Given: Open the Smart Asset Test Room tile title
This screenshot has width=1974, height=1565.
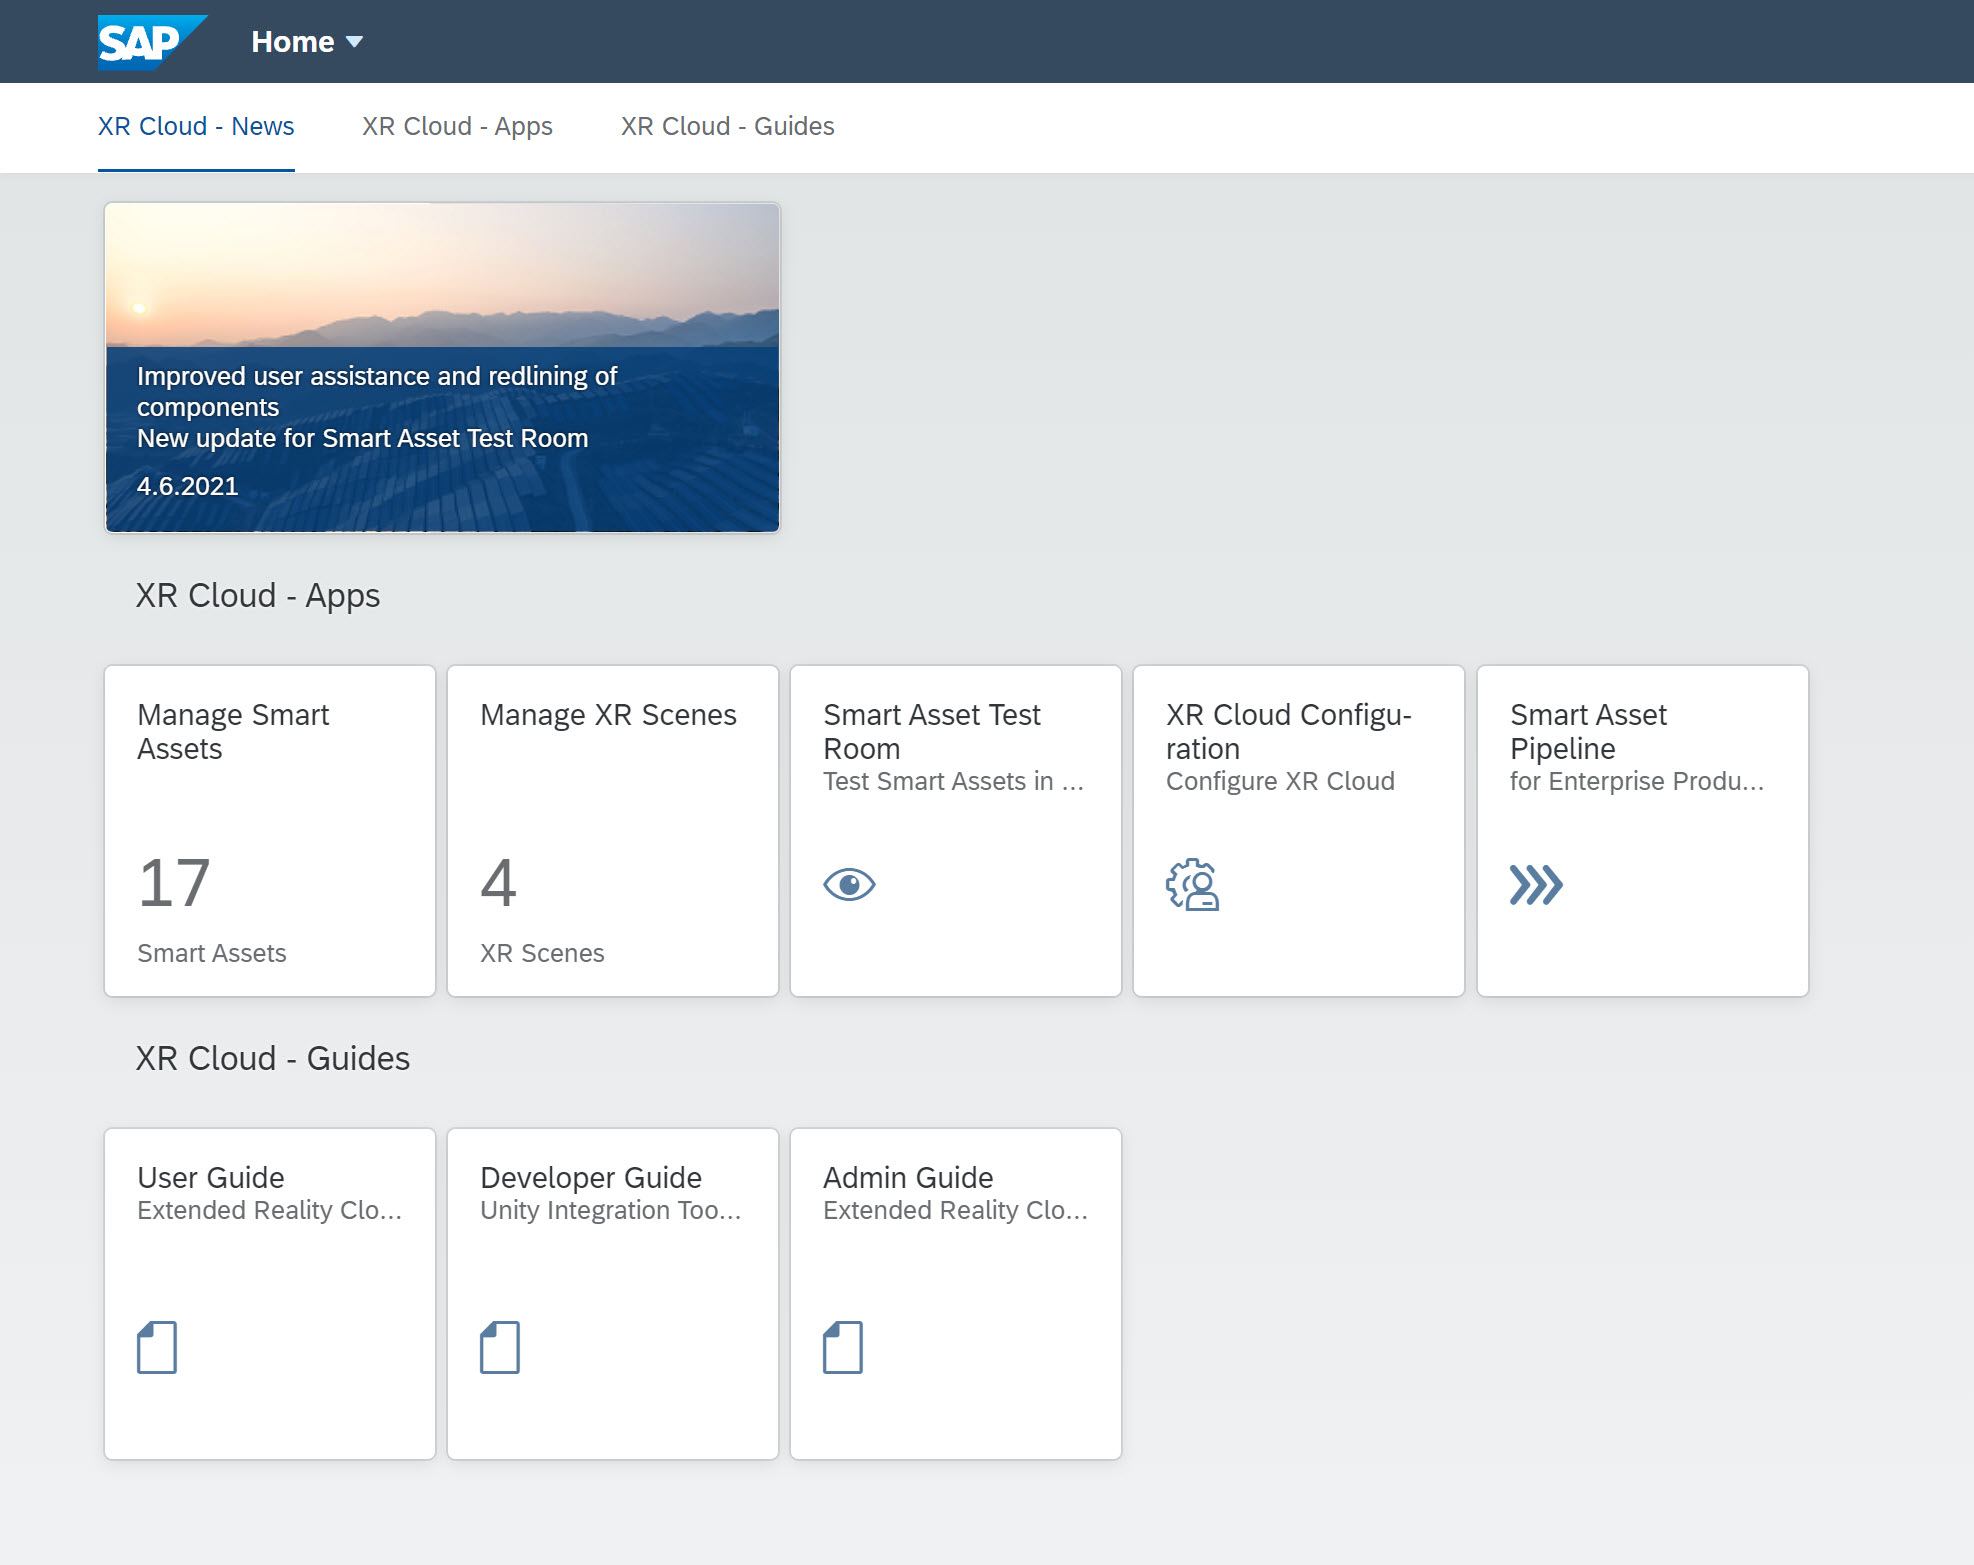Looking at the screenshot, I should [931, 731].
